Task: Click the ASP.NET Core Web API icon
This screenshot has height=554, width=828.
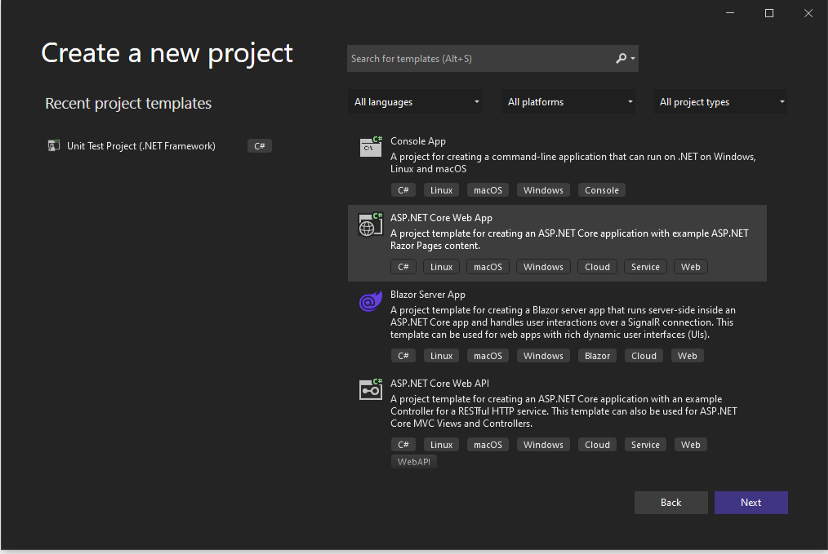Action: pos(370,390)
